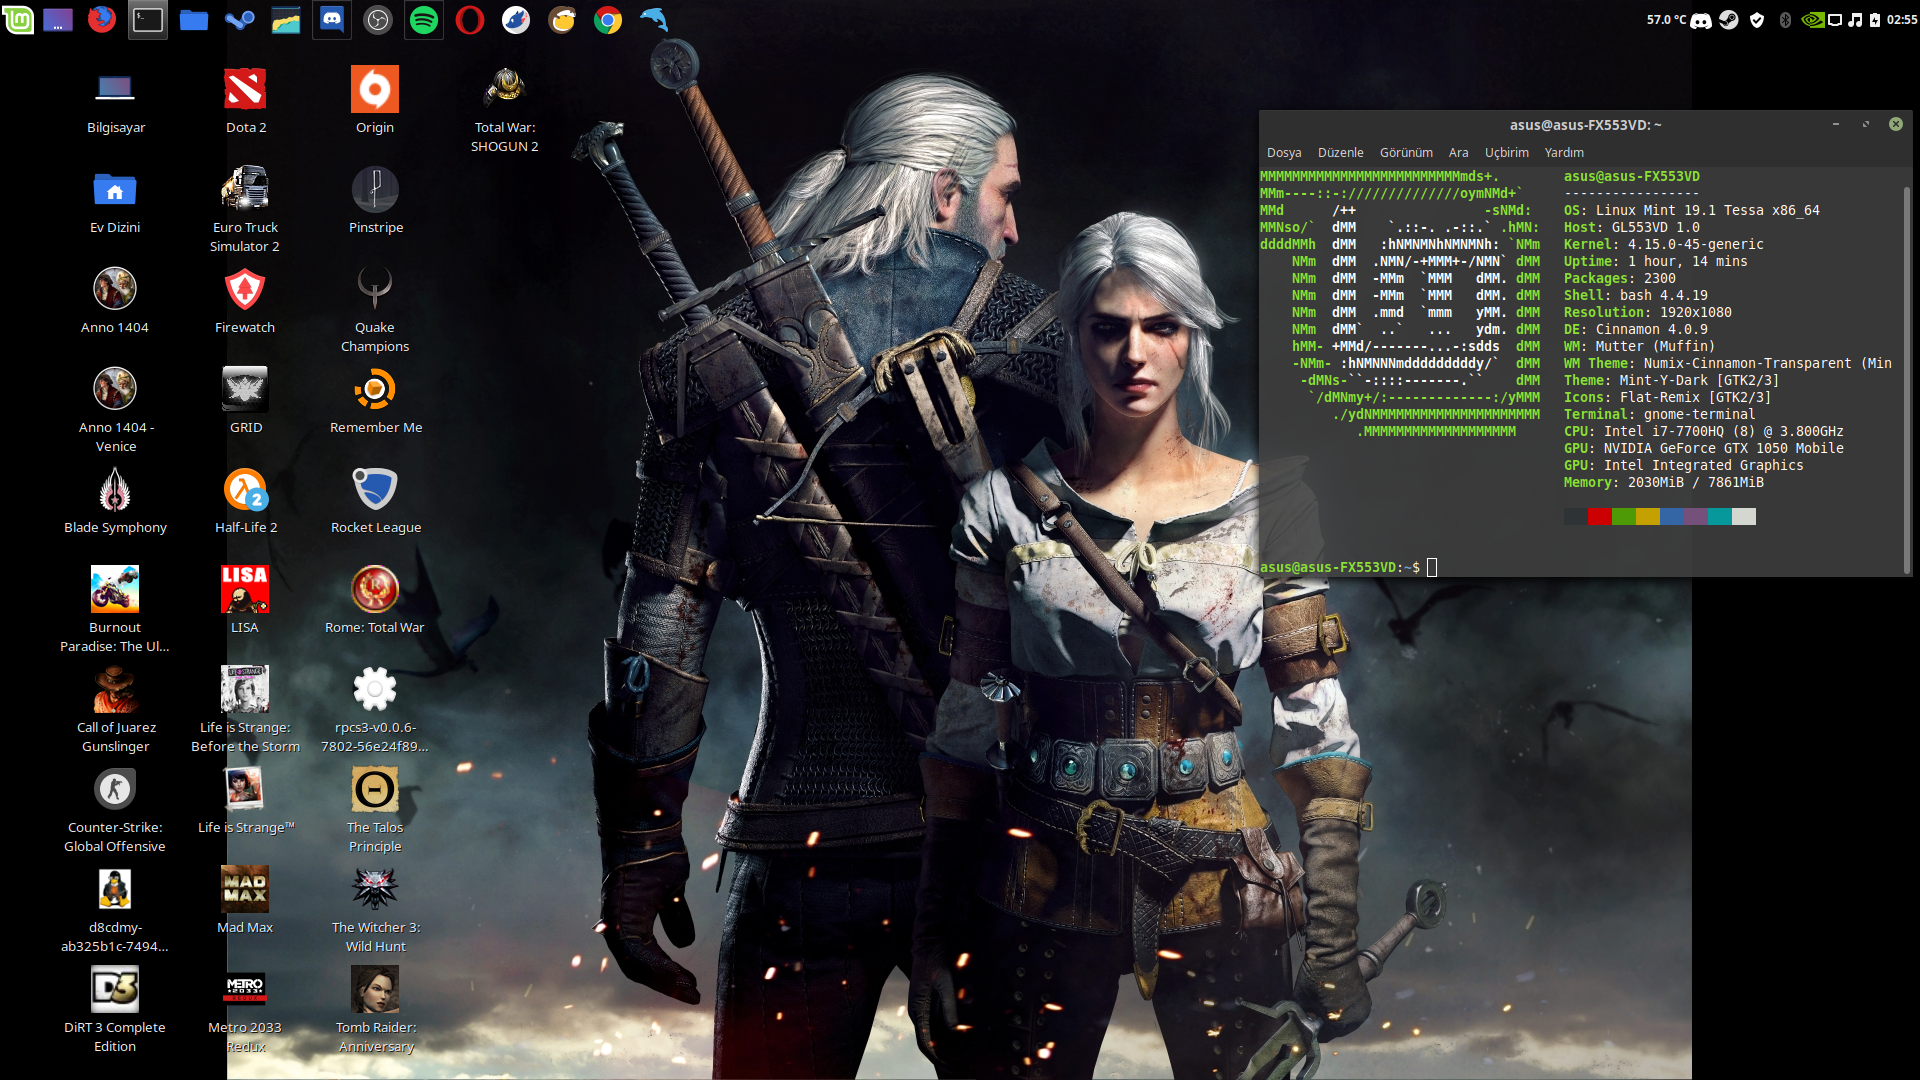
Task: Open the Dolphin emulator launcher
Action: click(653, 19)
